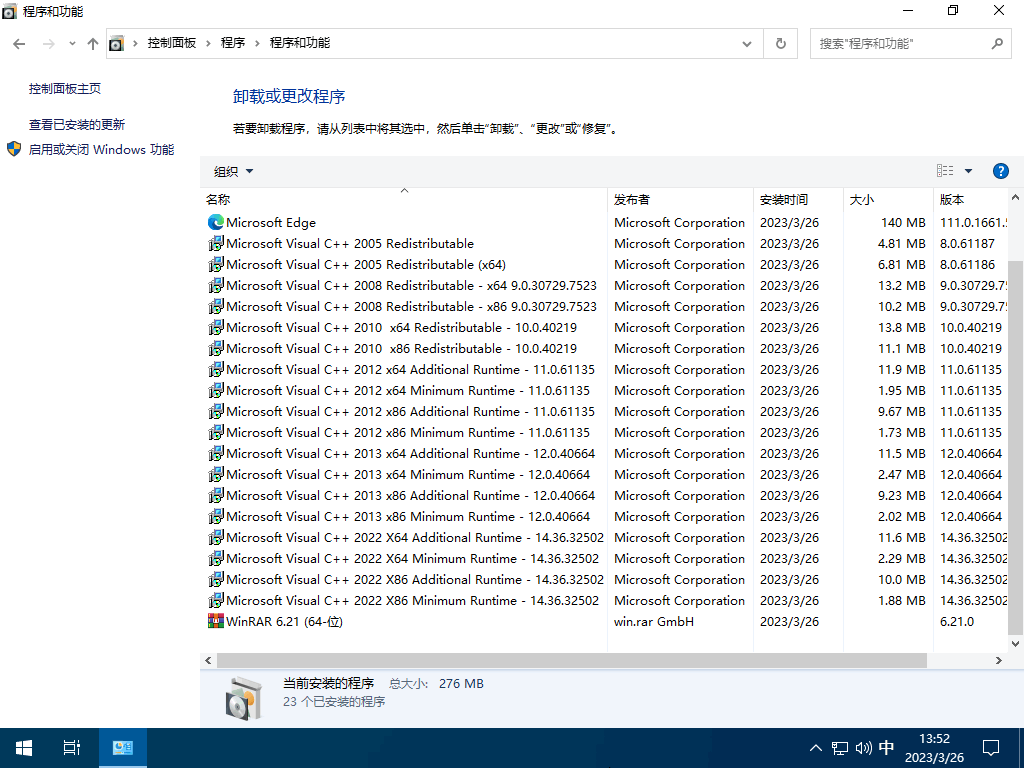Open the notification center icon
The image size is (1024, 768).
[x=990, y=747]
